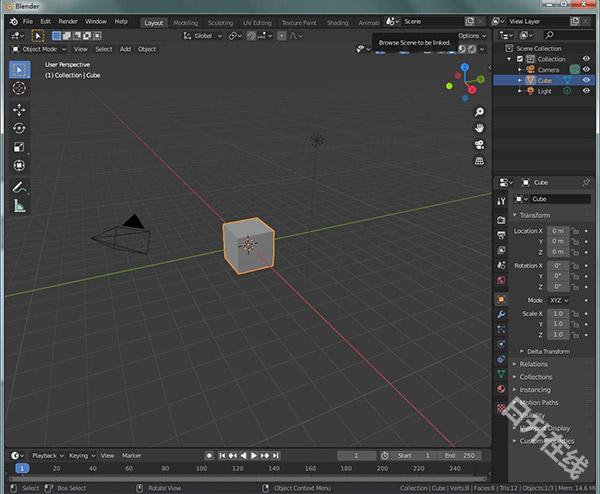Viewport: 600px width, 494px height.
Task: Hide the Cube object in outliner
Action: coord(586,80)
